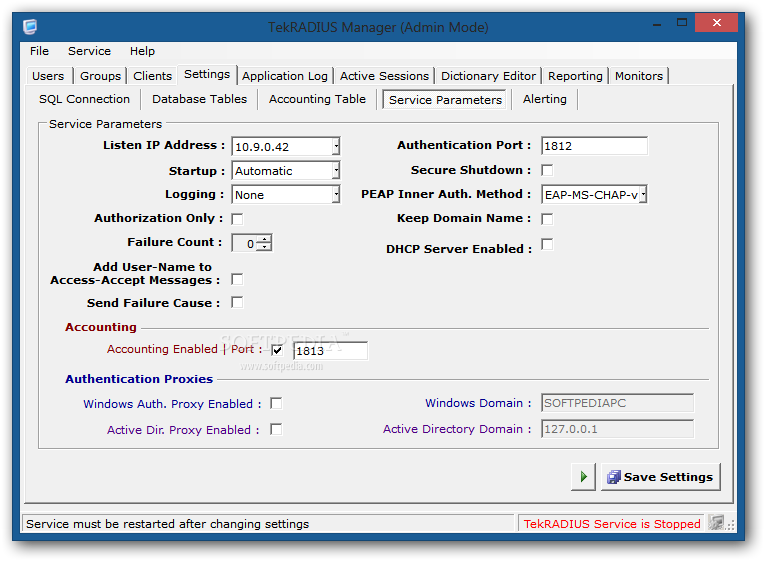Image resolution: width=765 pixels, height=561 pixels.
Task: Click the 'TekRADIUS Service is Stopped' status text
Action: (x=612, y=524)
